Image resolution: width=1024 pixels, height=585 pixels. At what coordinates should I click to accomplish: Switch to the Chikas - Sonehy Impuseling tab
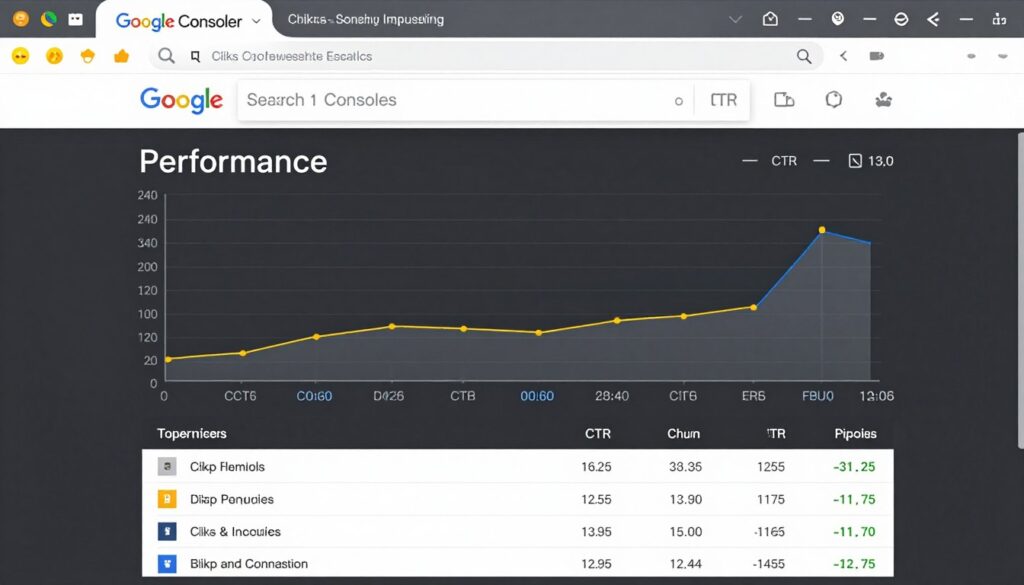(x=366, y=20)
